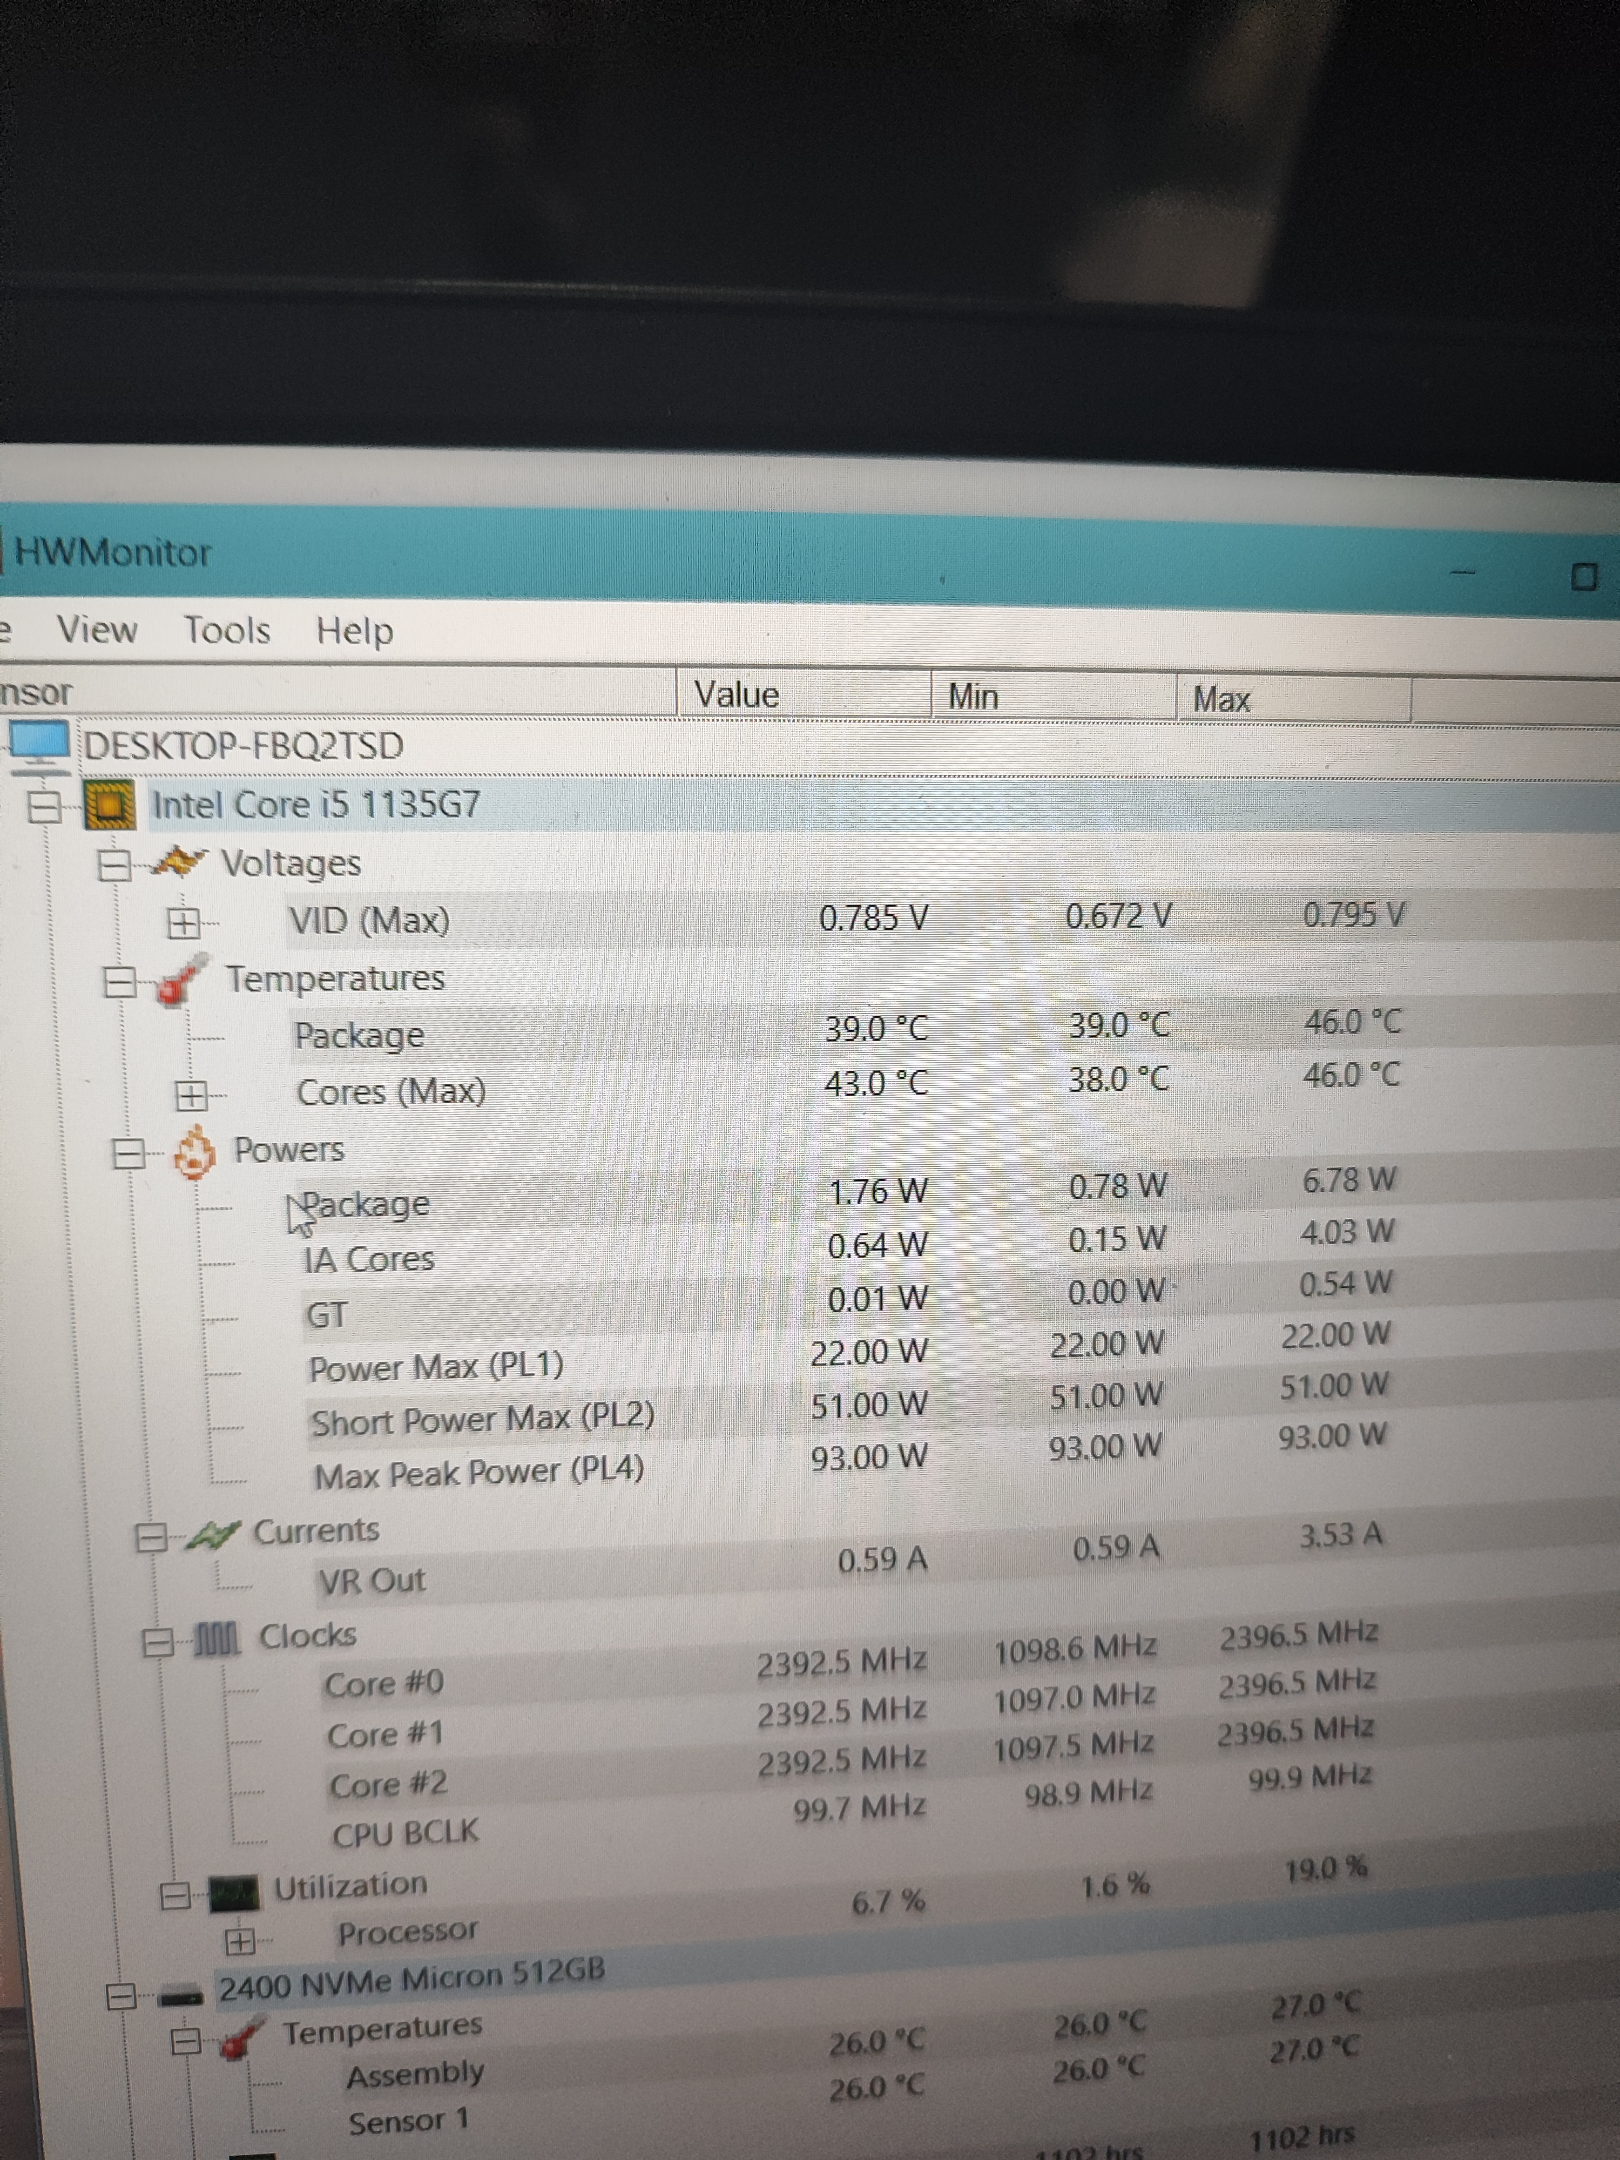This screenshot has width=1620, height=2160.
Task: Click the Voltages lightning icon
Action: [x=178, y=862]
